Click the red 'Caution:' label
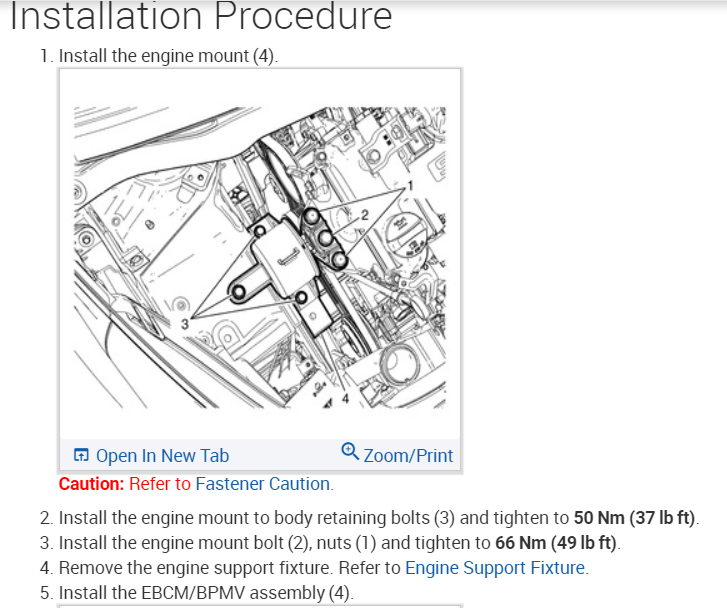Viewport: 727px width, 608px height. coord(91,484)
